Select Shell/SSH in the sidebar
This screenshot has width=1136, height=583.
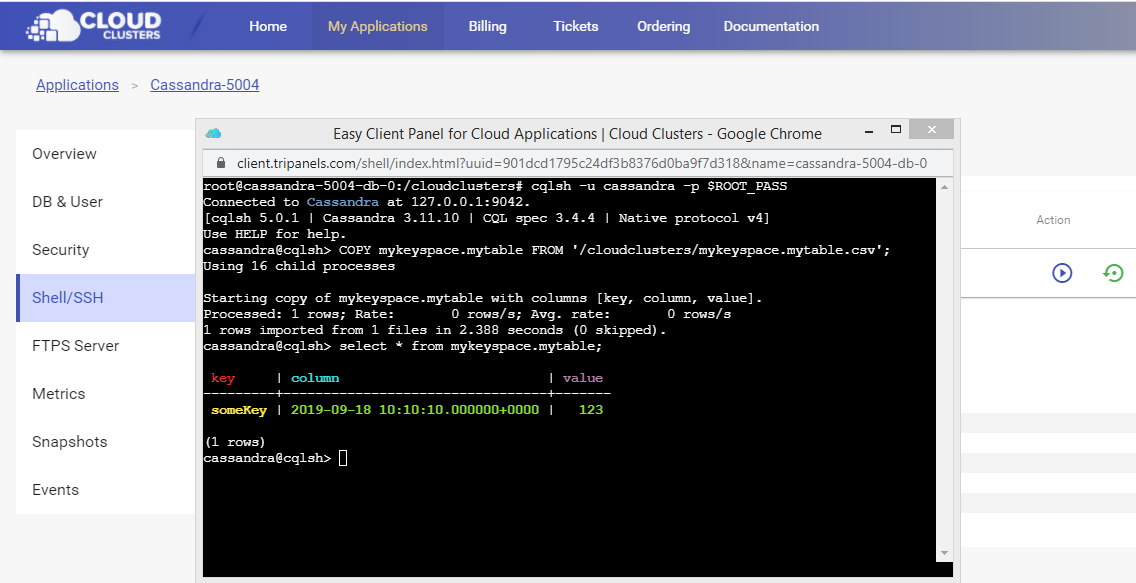click(106, 298)
